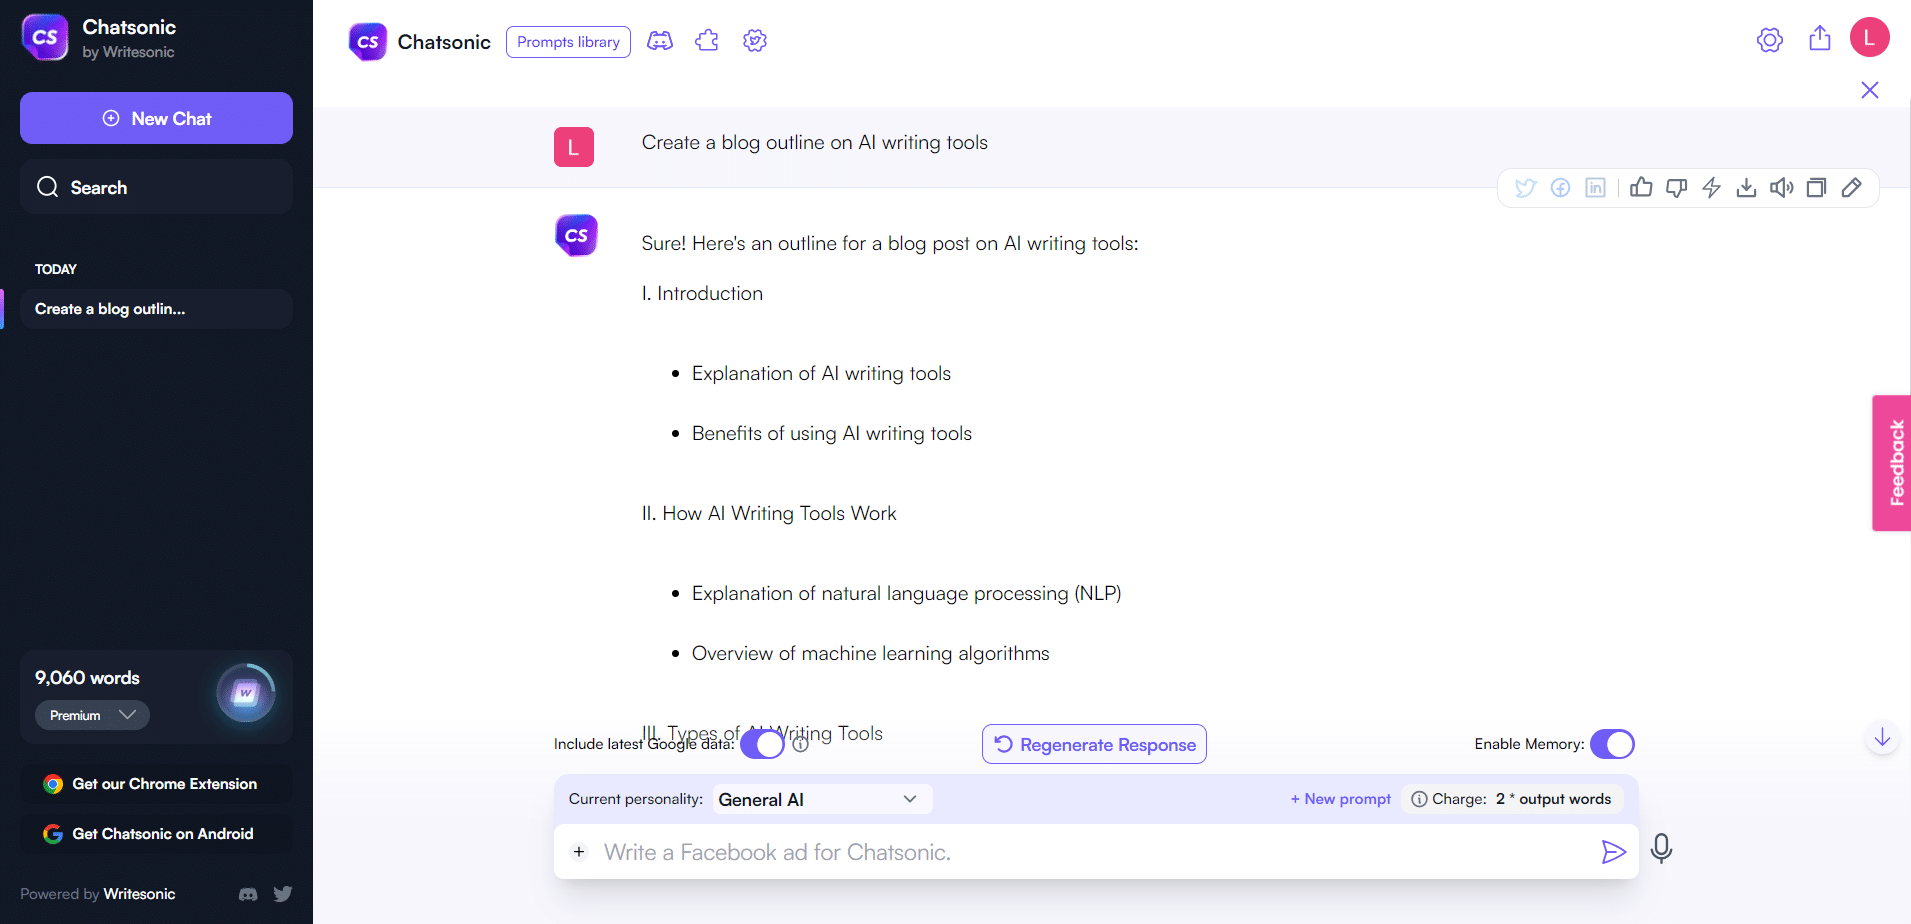The image size is (1911, 924).
Task: Click user message 'Create a blog outline on AI writing tools'
Action: [814, 143]
